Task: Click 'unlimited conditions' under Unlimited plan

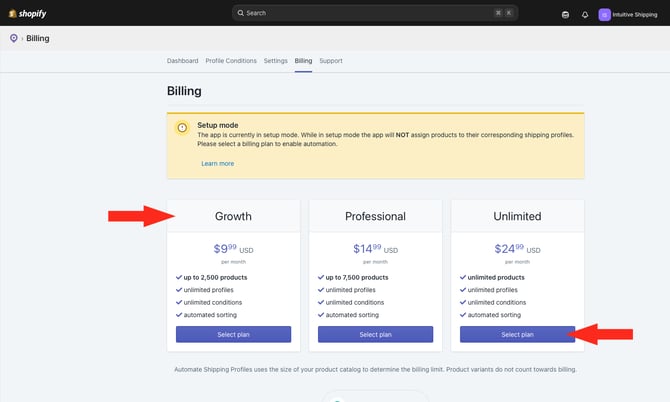Action: pyautogui.click(x=497, y=302)
